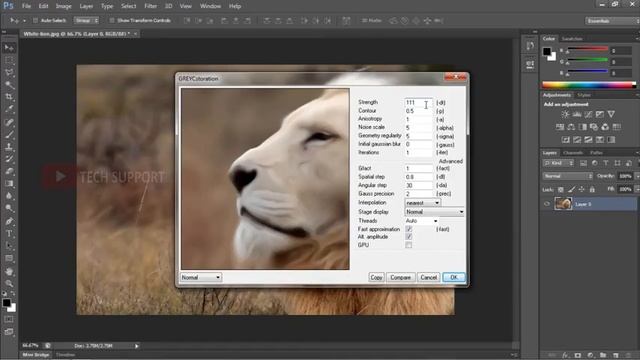Click the foreground color swatch in Color panel
This screenshot has width=640, height=360.
pos(547,51)
